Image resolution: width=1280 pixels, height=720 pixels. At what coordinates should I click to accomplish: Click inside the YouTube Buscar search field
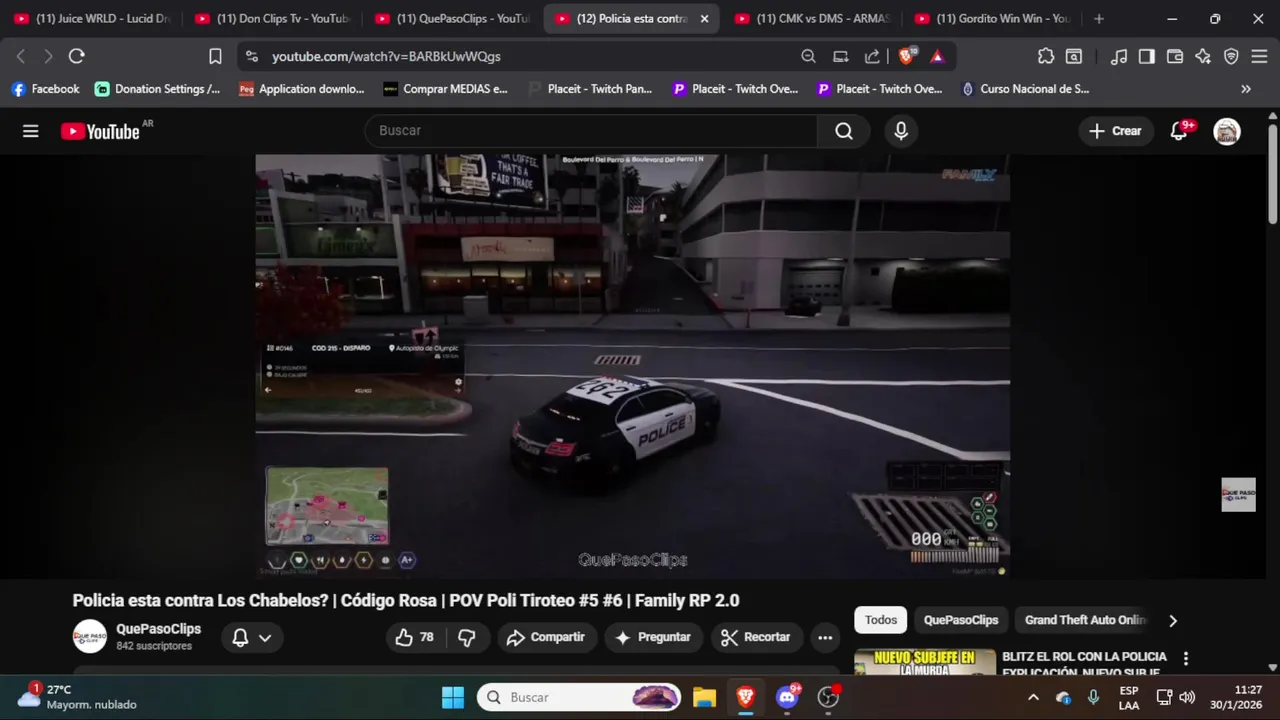[x=592, y=131]
